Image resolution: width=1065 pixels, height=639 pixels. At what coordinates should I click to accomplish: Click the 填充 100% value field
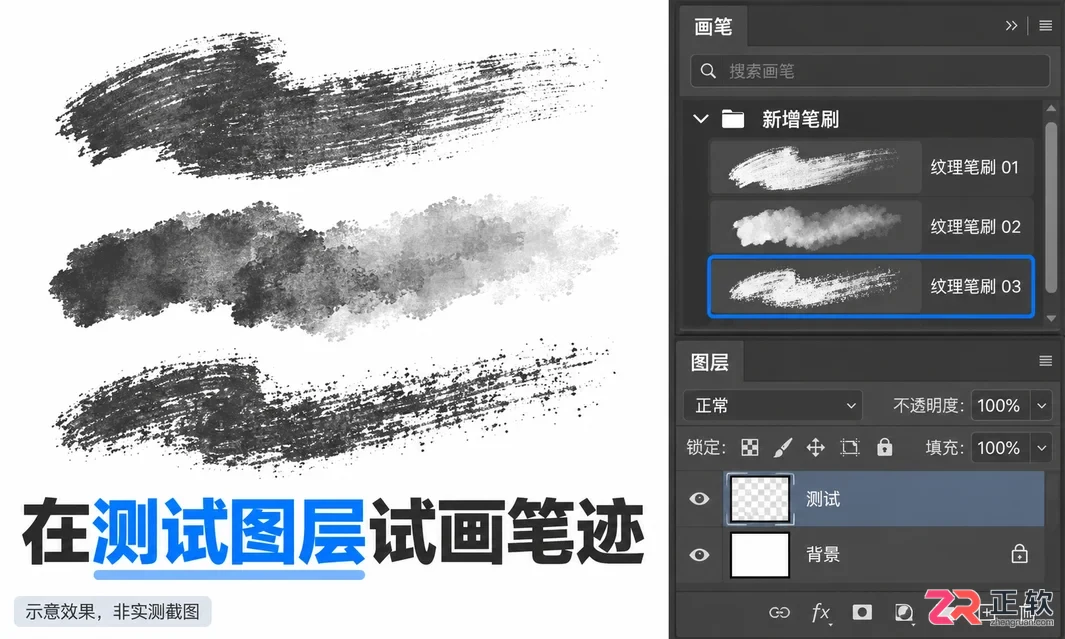click(1001, 448)
